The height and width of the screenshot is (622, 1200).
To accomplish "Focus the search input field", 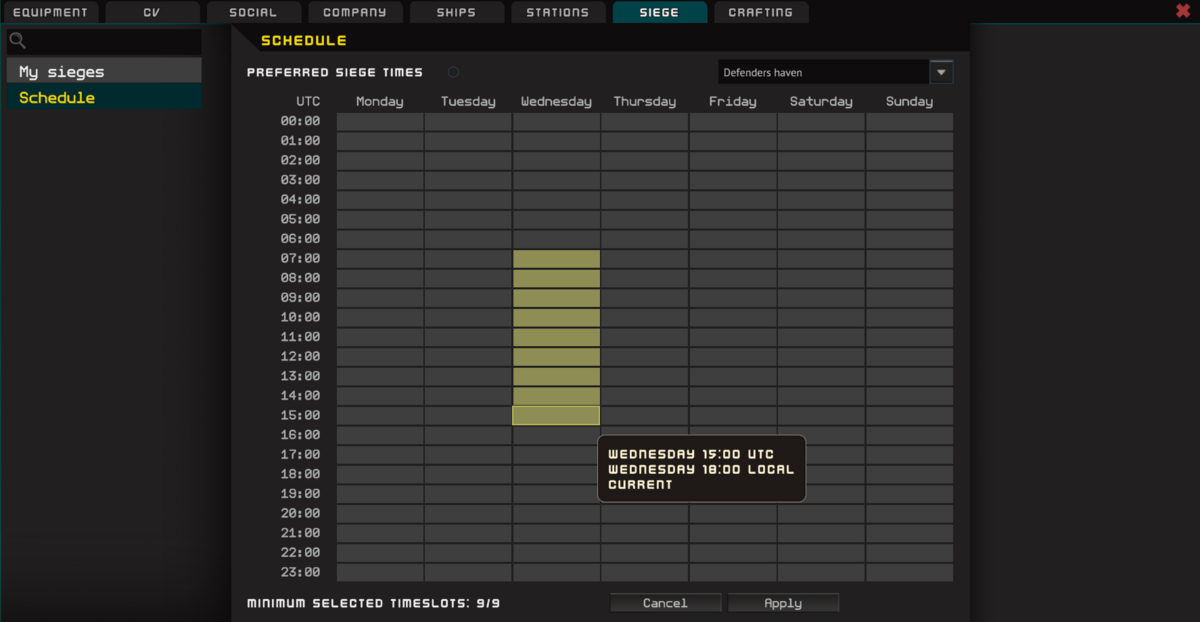I will (x=115, y=42).
